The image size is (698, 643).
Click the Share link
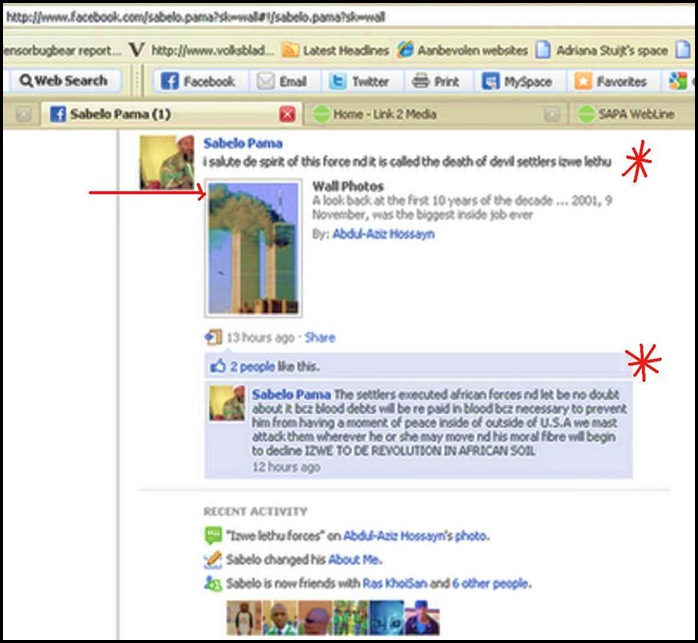click(320, 338)
